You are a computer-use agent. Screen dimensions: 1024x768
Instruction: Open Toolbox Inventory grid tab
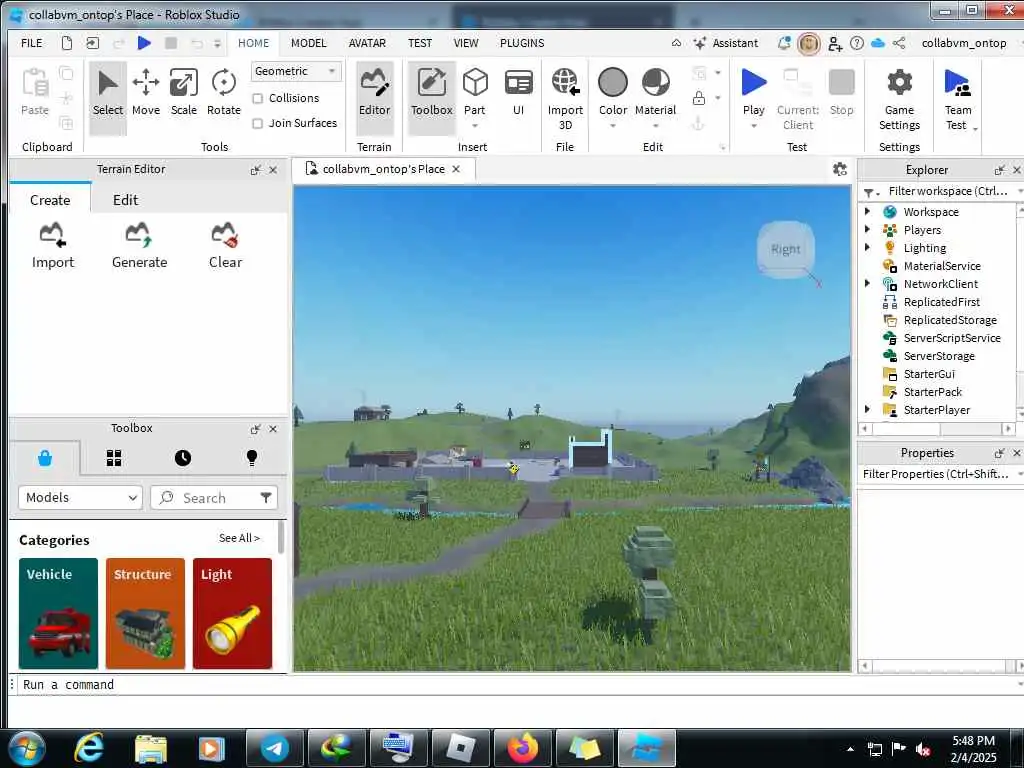114,458
